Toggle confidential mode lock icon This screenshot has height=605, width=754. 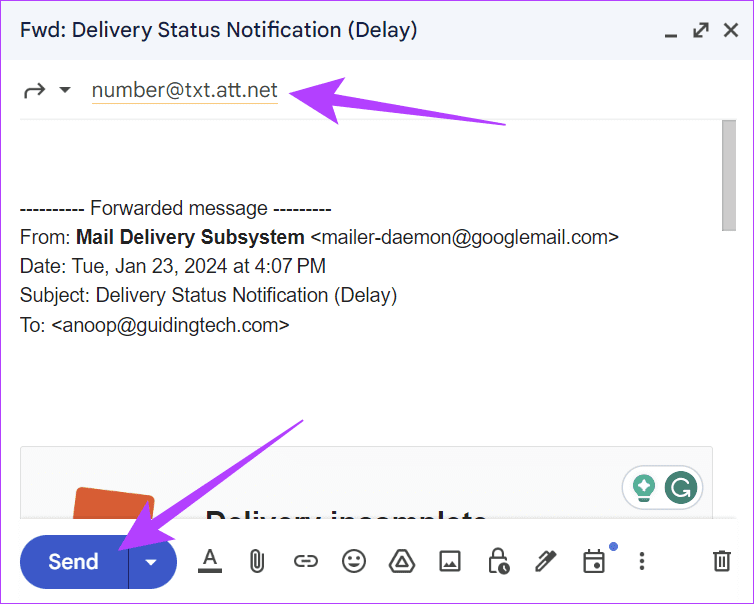[x=497, y=562]
